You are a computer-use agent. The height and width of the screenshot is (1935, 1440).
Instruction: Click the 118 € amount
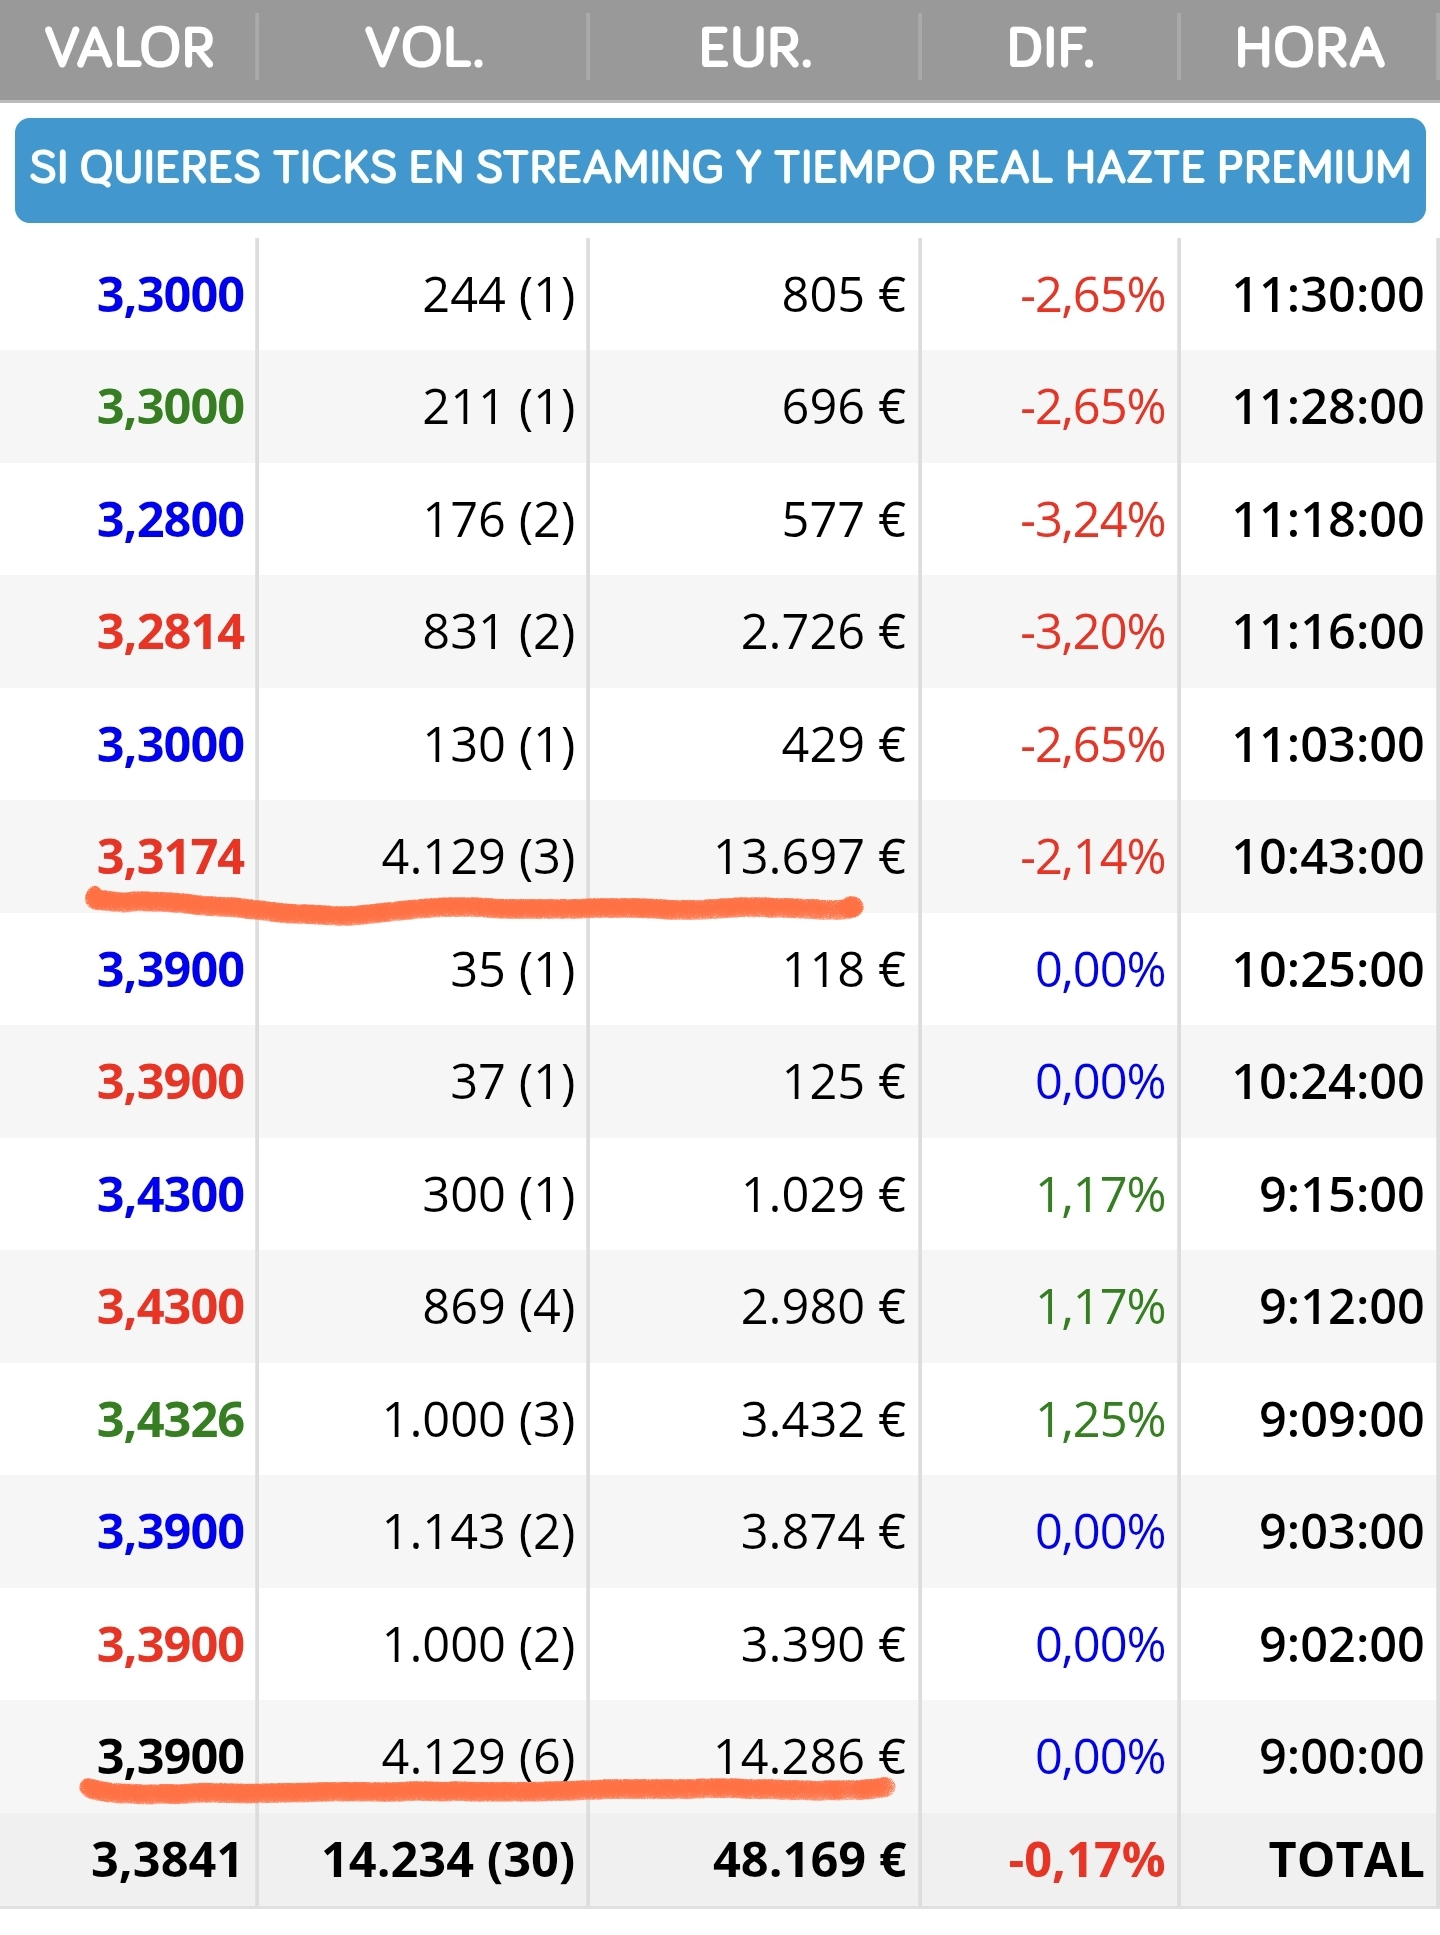844,970
